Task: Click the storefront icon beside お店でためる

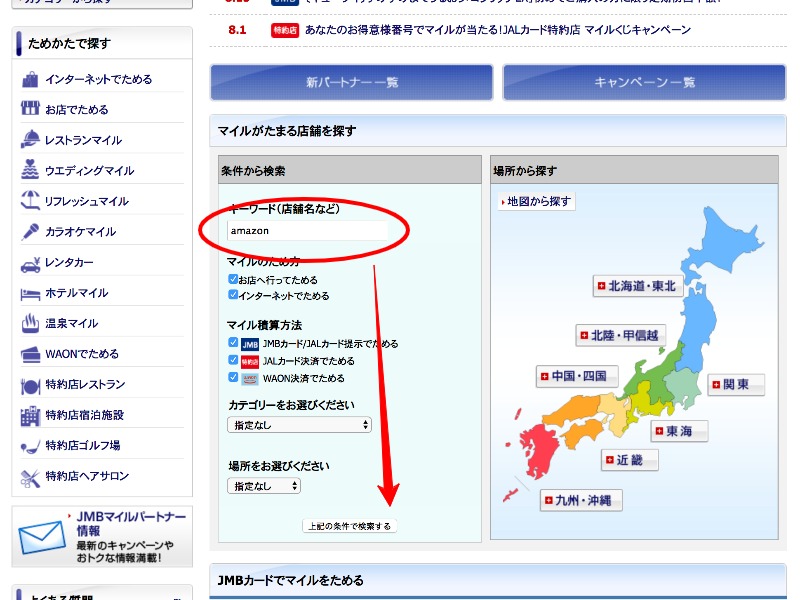Action: coord(30,109)
